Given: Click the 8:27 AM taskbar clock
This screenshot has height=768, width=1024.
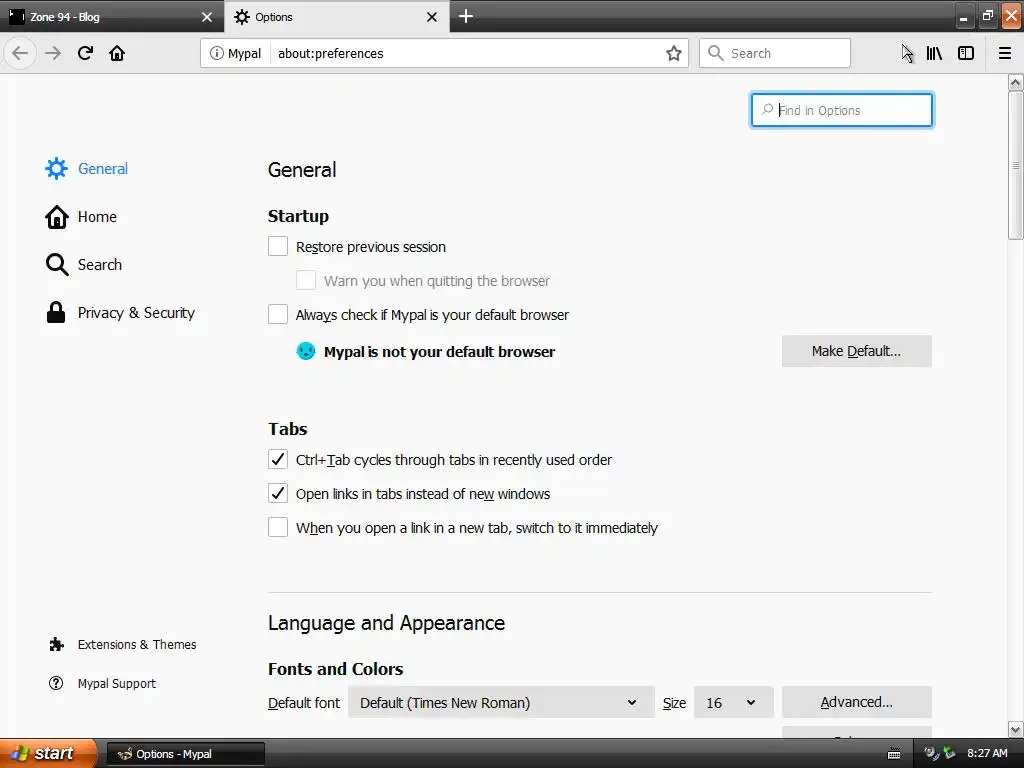Looking at the screenshot, I should (x=987, y=754).
